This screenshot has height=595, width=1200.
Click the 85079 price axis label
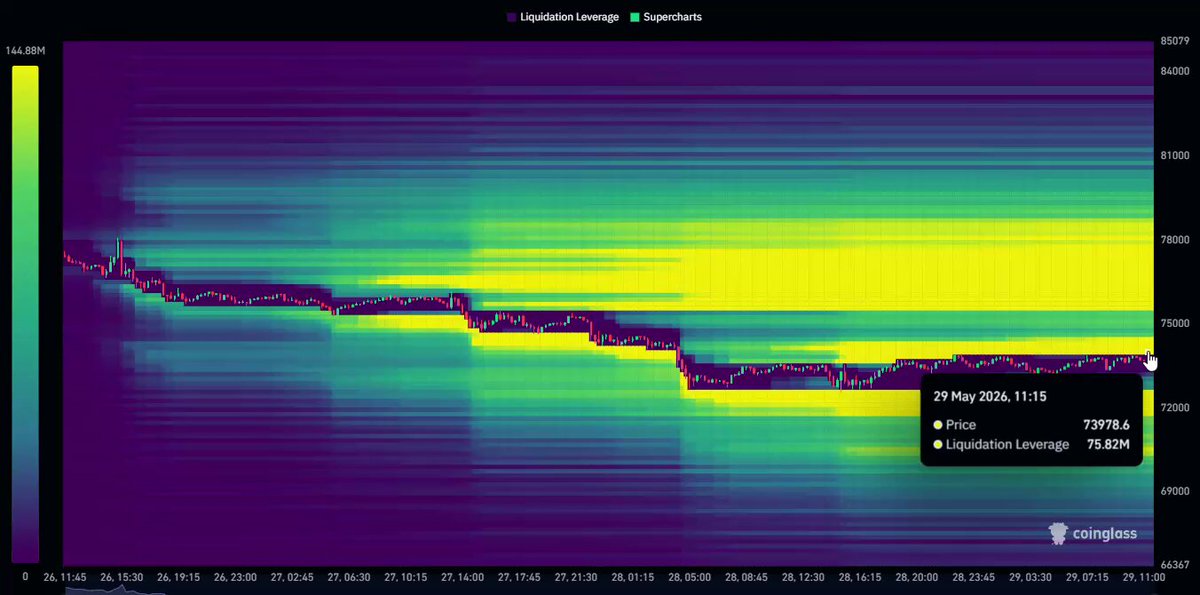(1174, 41)
